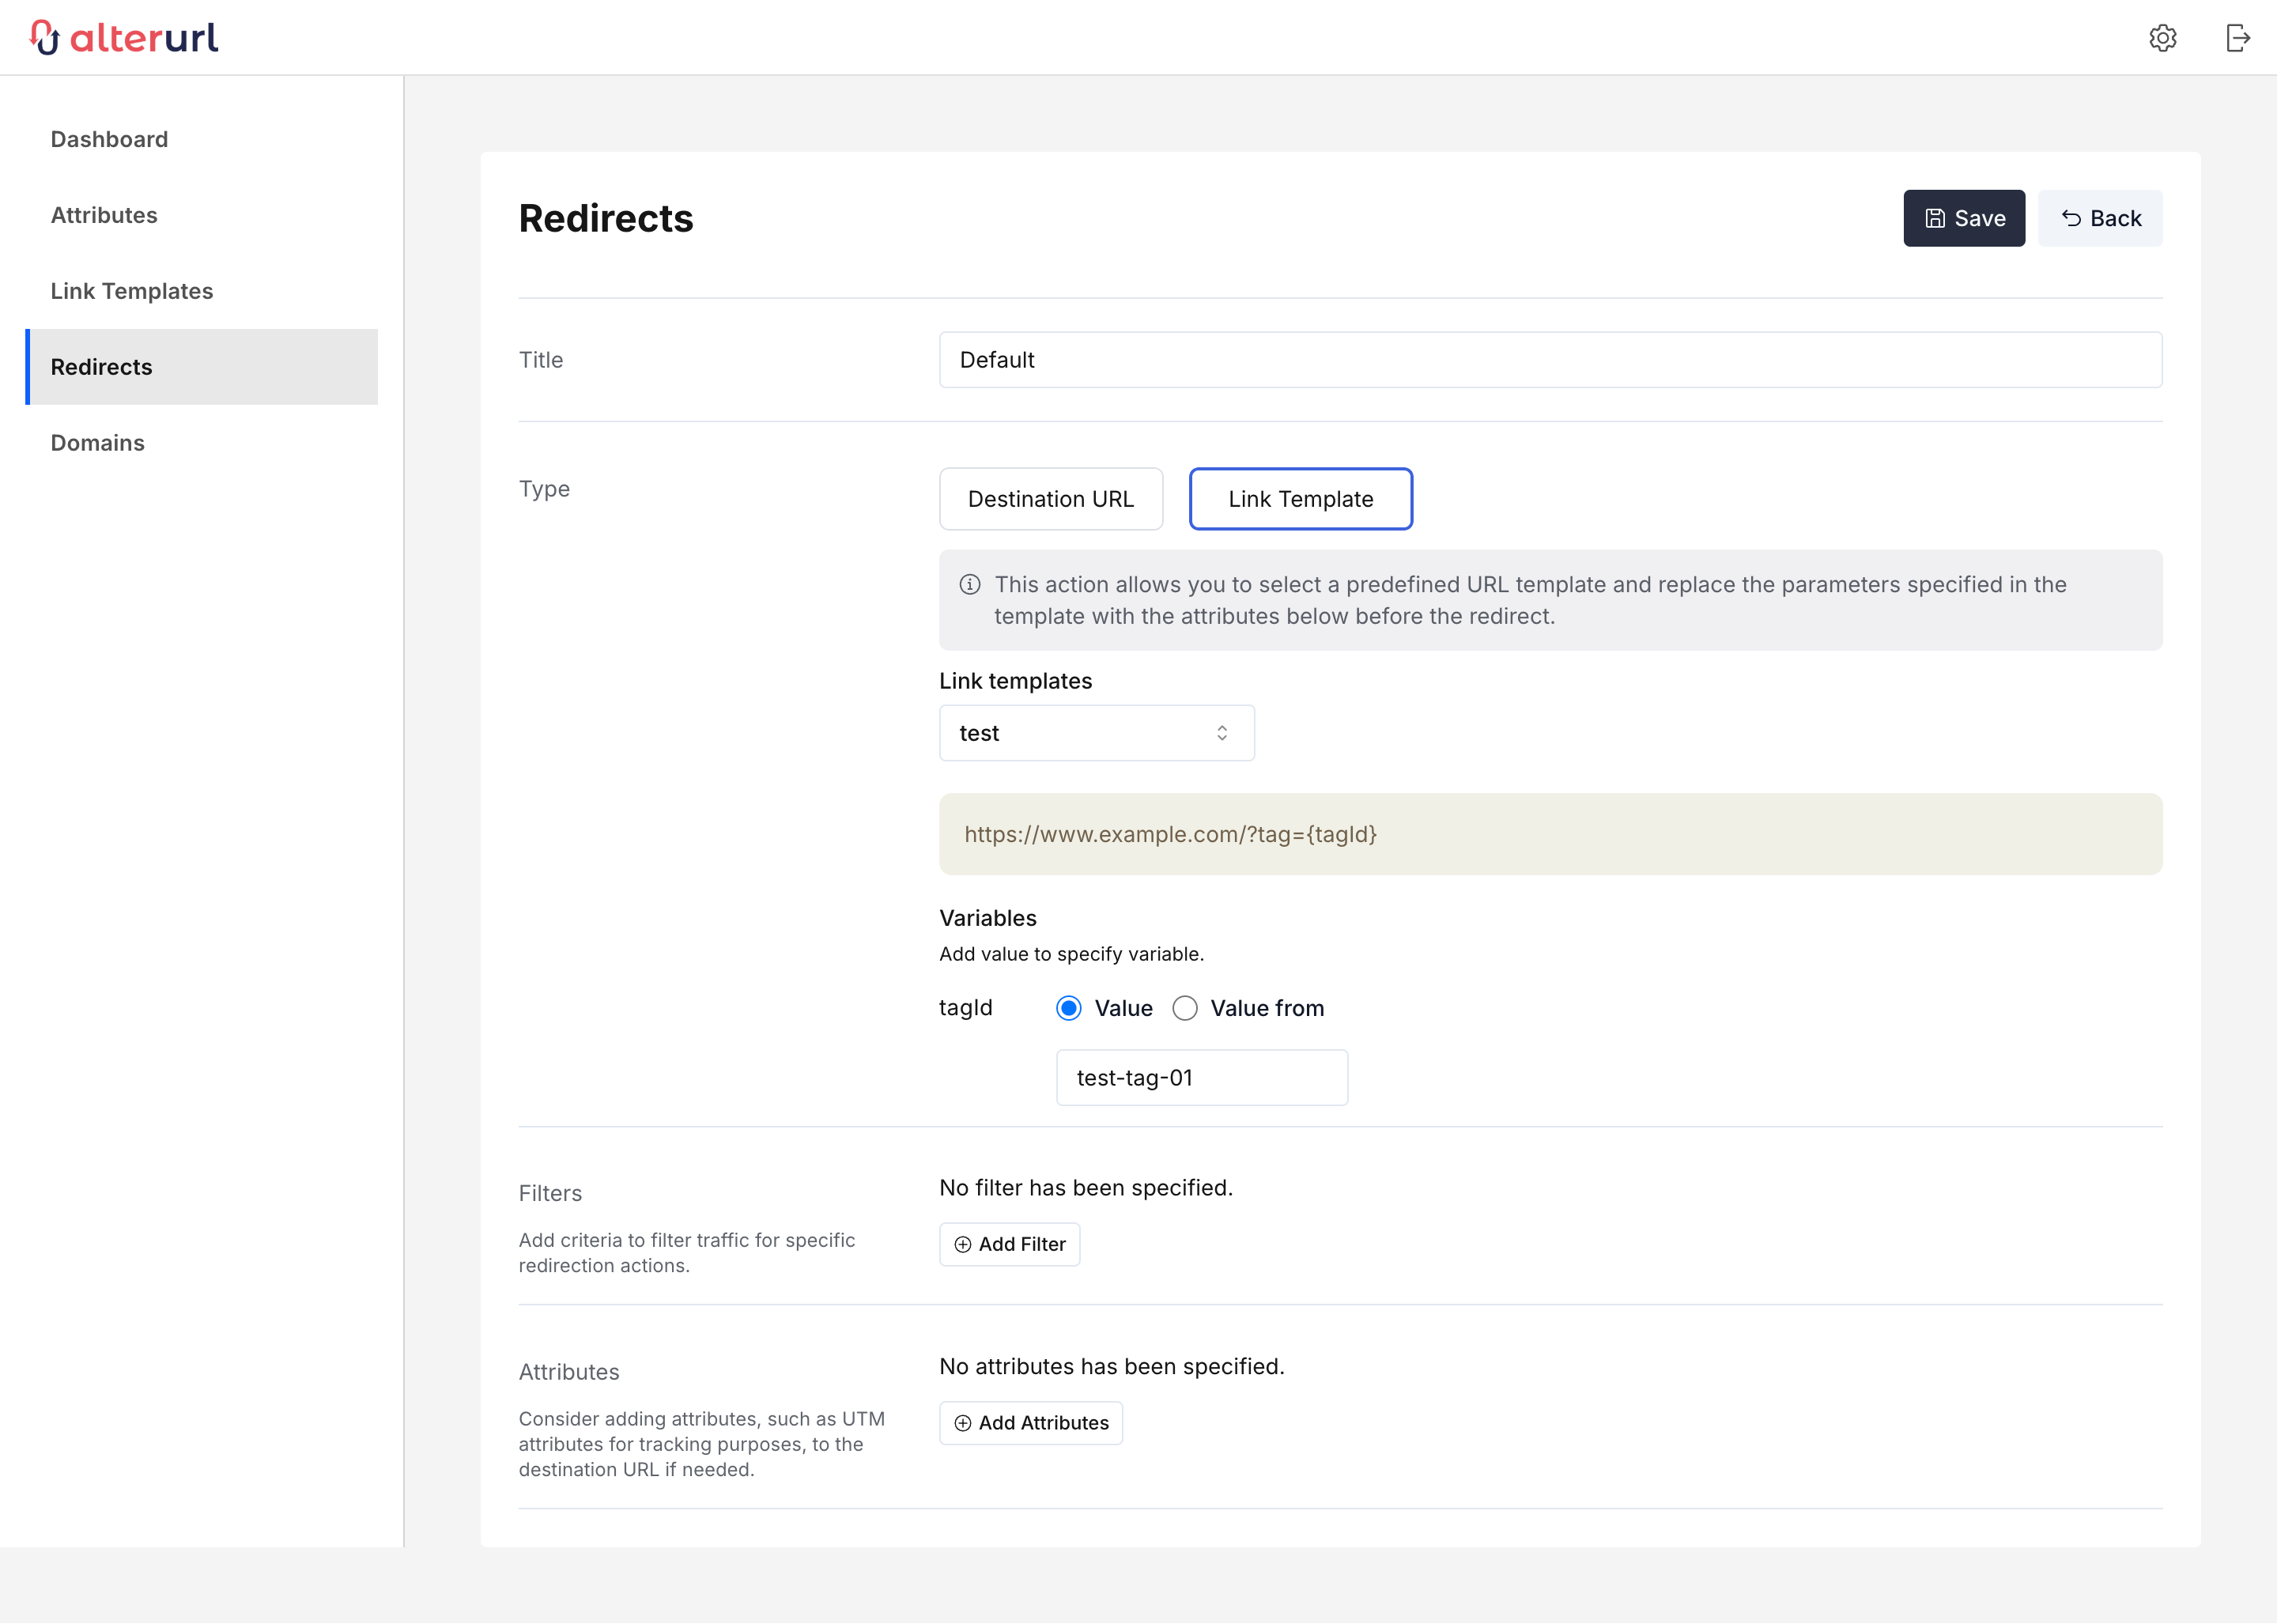This screenshot has height=1624, width=2277.
Task: Click 'No attributes has been specified.' text
Action: pyautogui.click(x=1111, y=1367)
